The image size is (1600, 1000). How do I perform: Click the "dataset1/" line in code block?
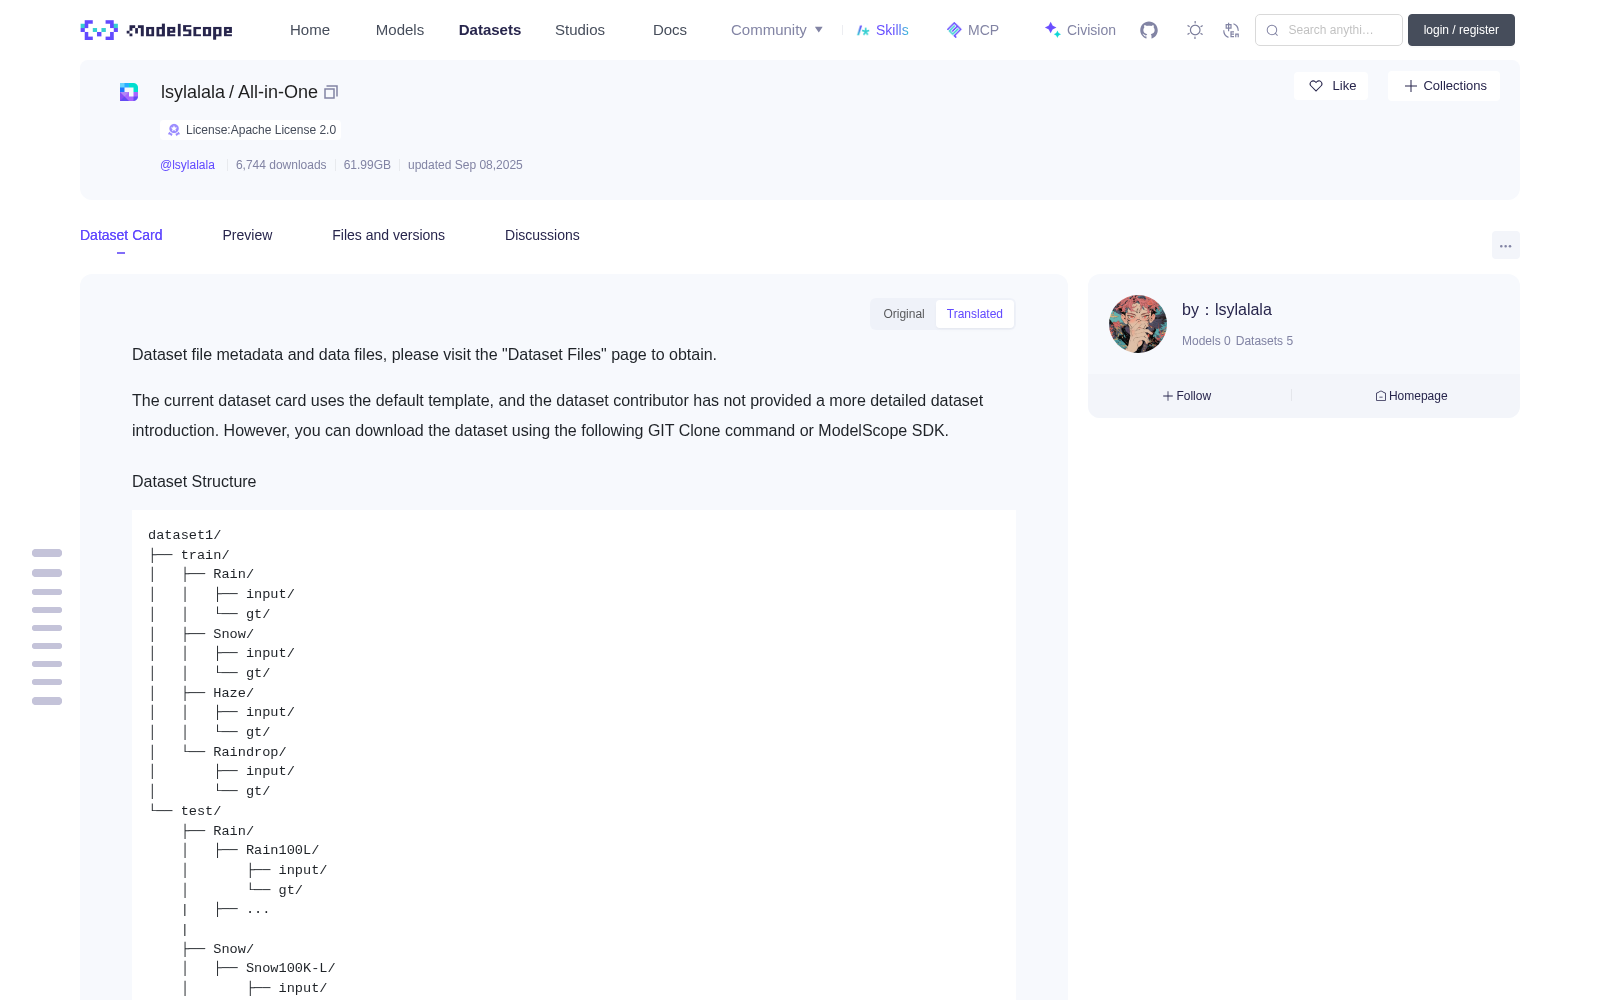pos(184,535)
